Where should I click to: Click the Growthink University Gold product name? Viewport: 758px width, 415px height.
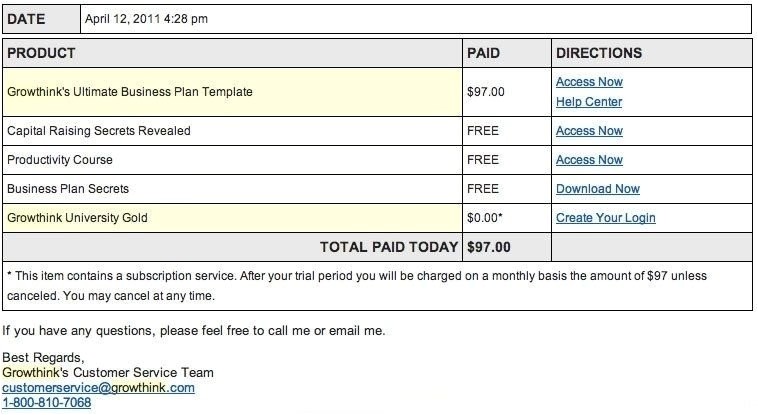coord(78,218)
